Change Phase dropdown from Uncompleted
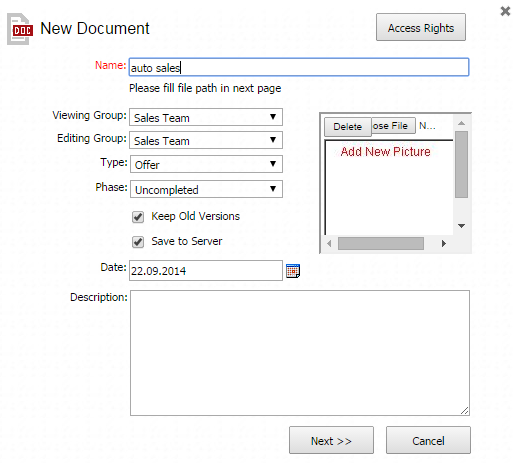This screenshot has height=463, width=513. click(x=206, y=189)
